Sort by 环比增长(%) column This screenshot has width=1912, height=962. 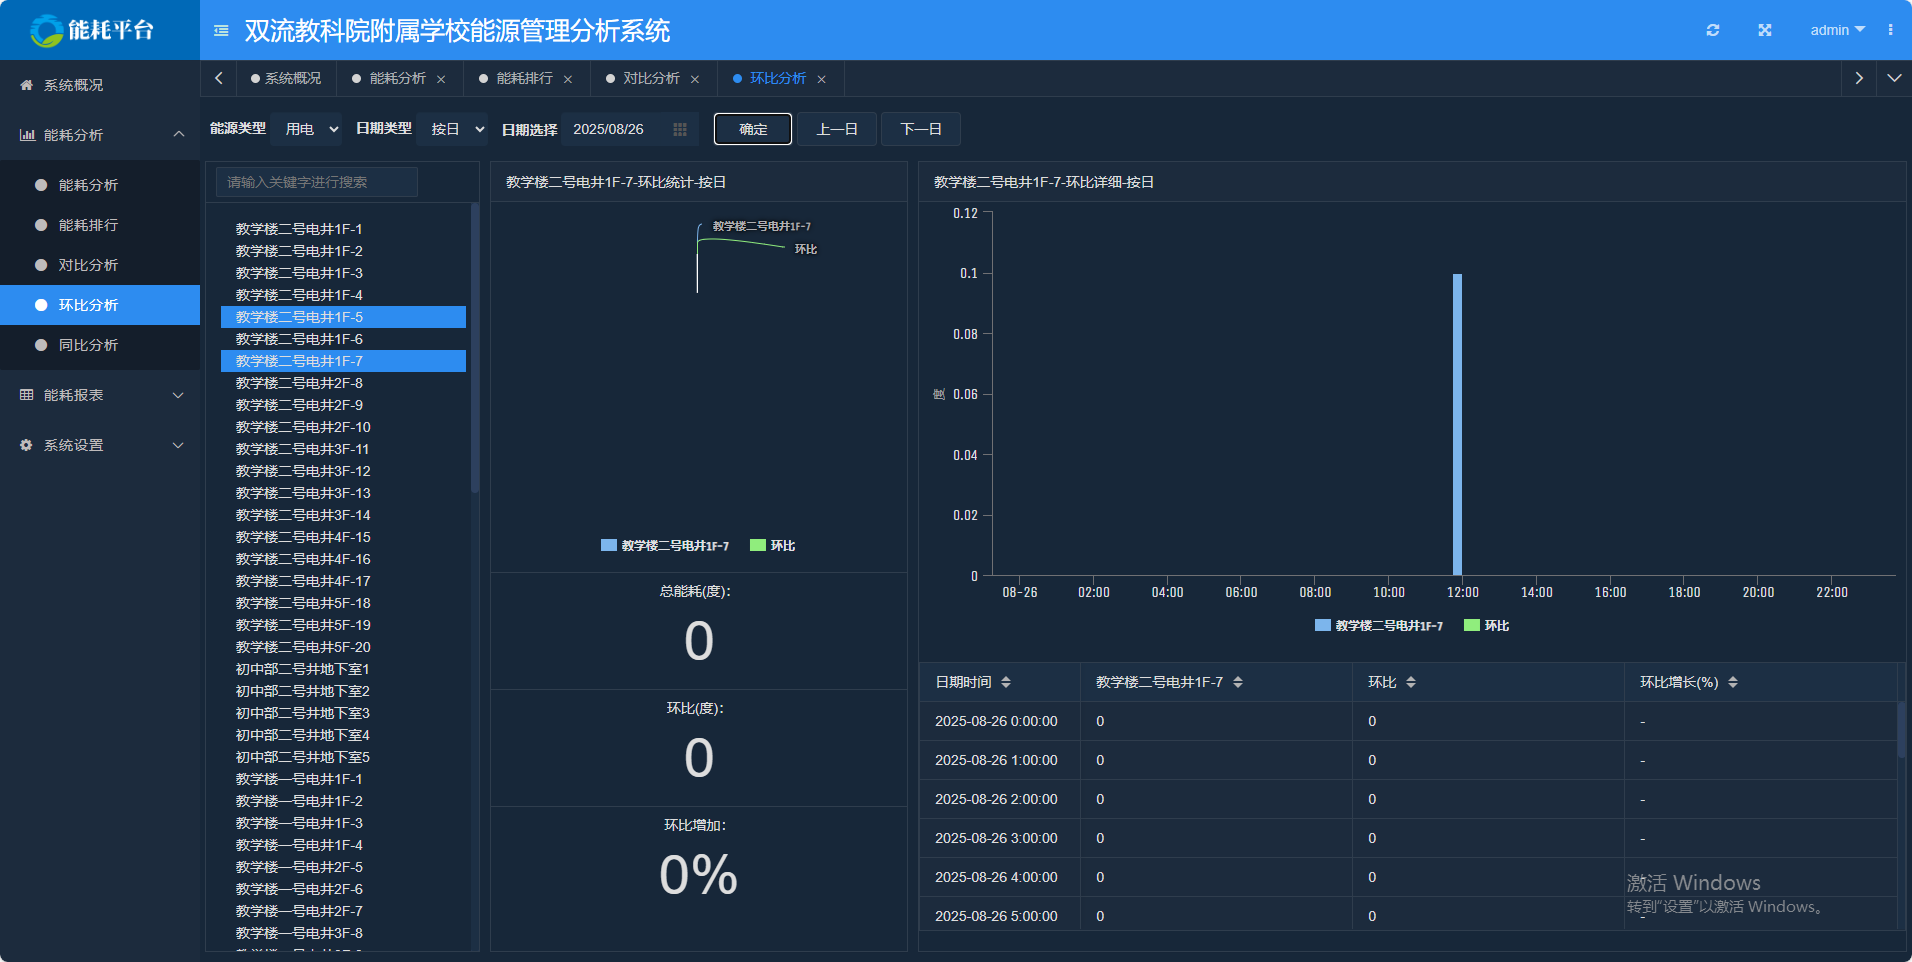click(1733, 682)
